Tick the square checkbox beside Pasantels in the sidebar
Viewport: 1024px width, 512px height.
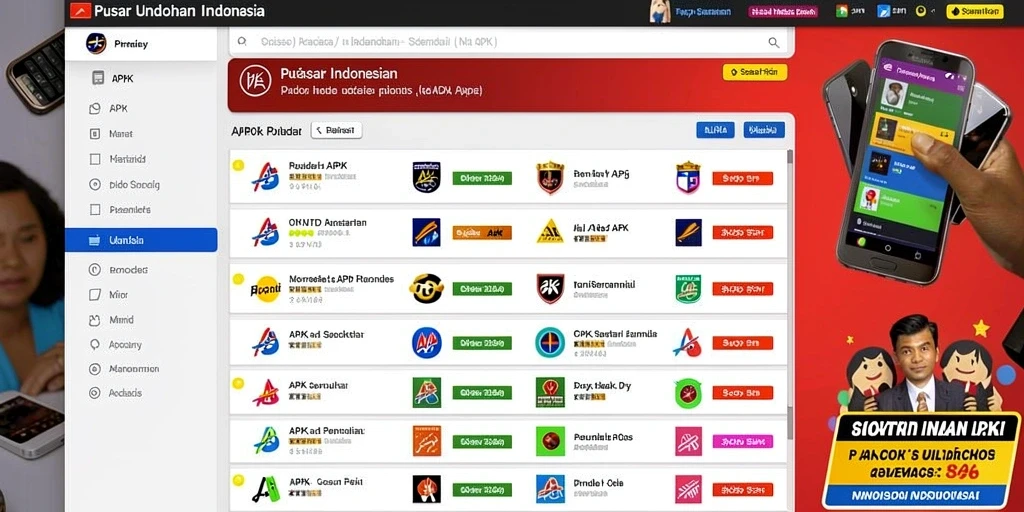[x=95, y=210]
